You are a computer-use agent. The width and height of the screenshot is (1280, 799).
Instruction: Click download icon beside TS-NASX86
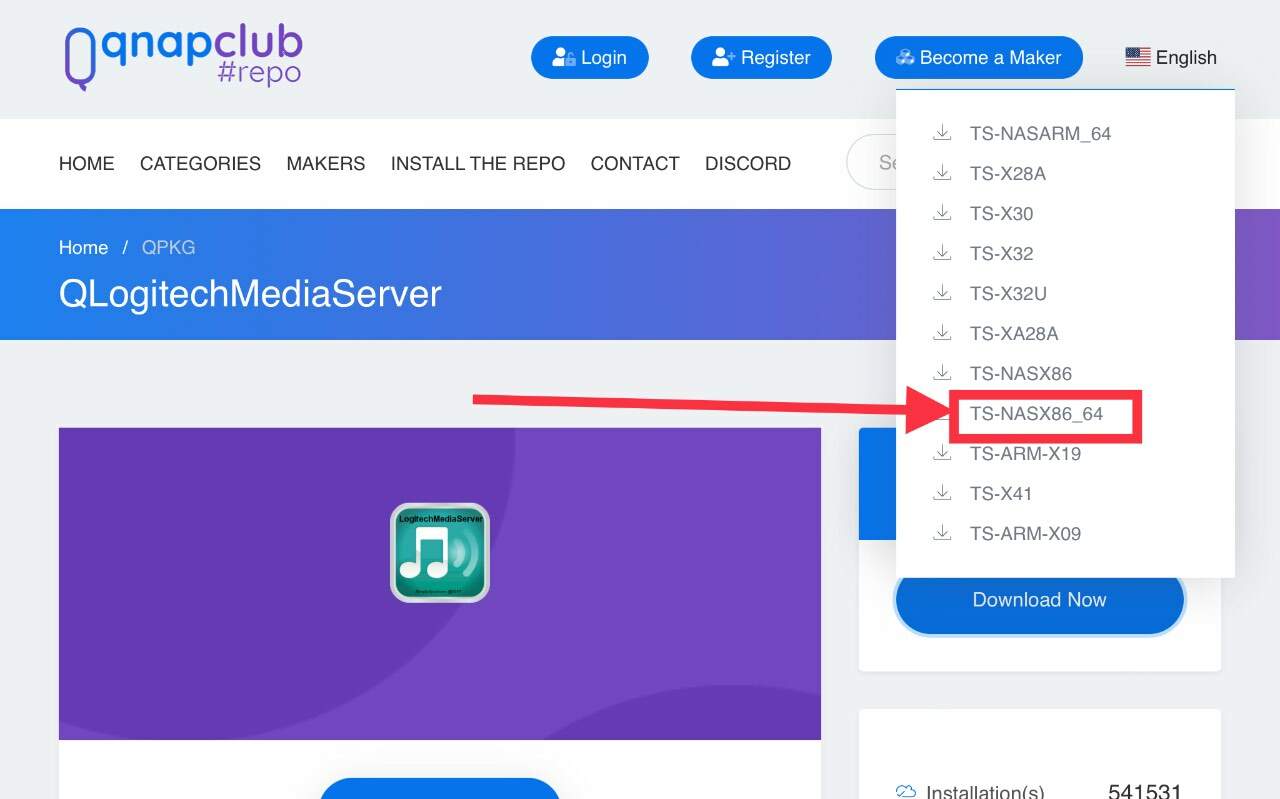pos(942,373)
